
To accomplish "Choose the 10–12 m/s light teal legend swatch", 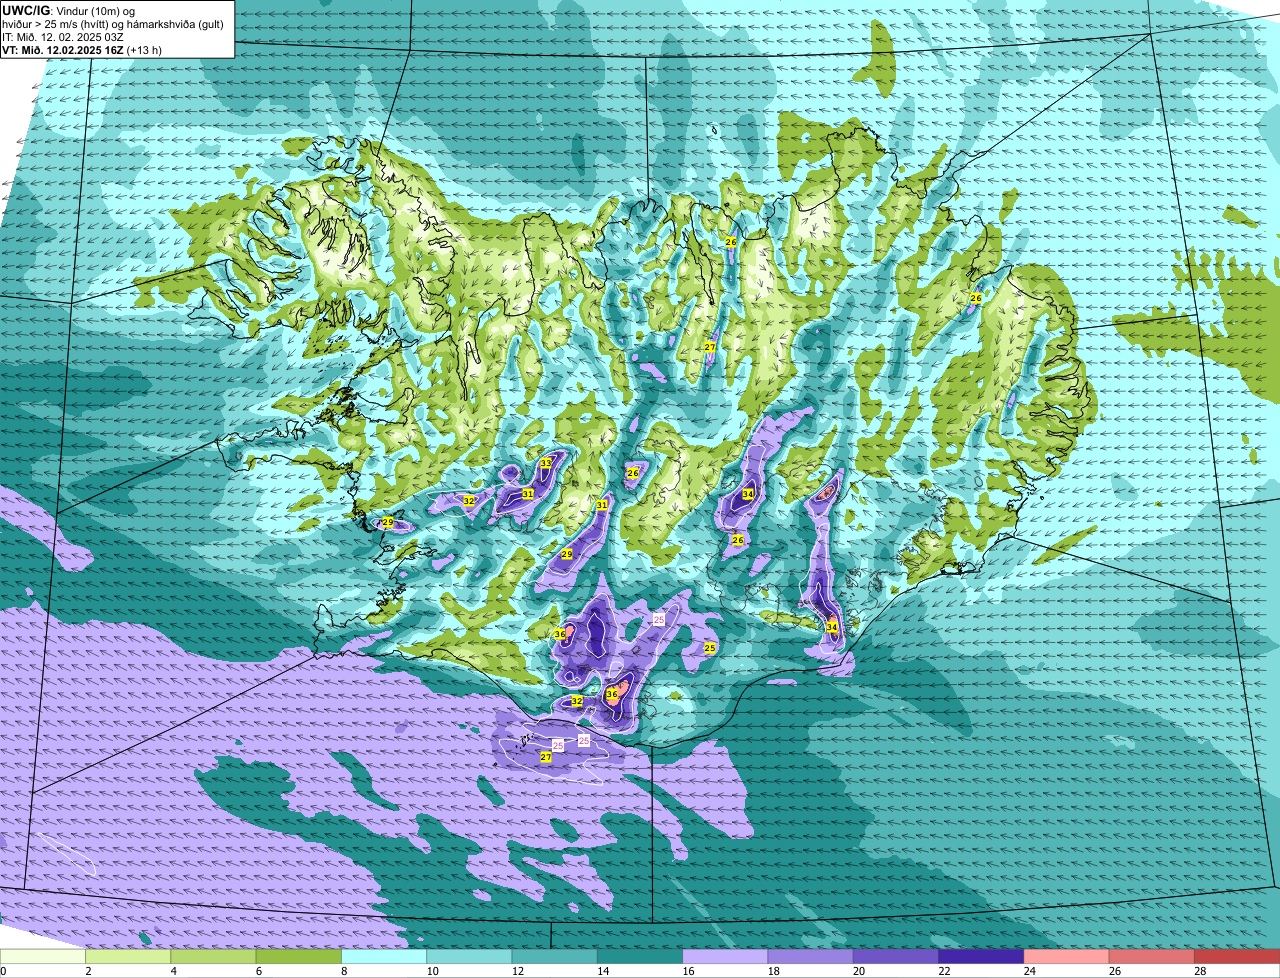I will (469, 956).
